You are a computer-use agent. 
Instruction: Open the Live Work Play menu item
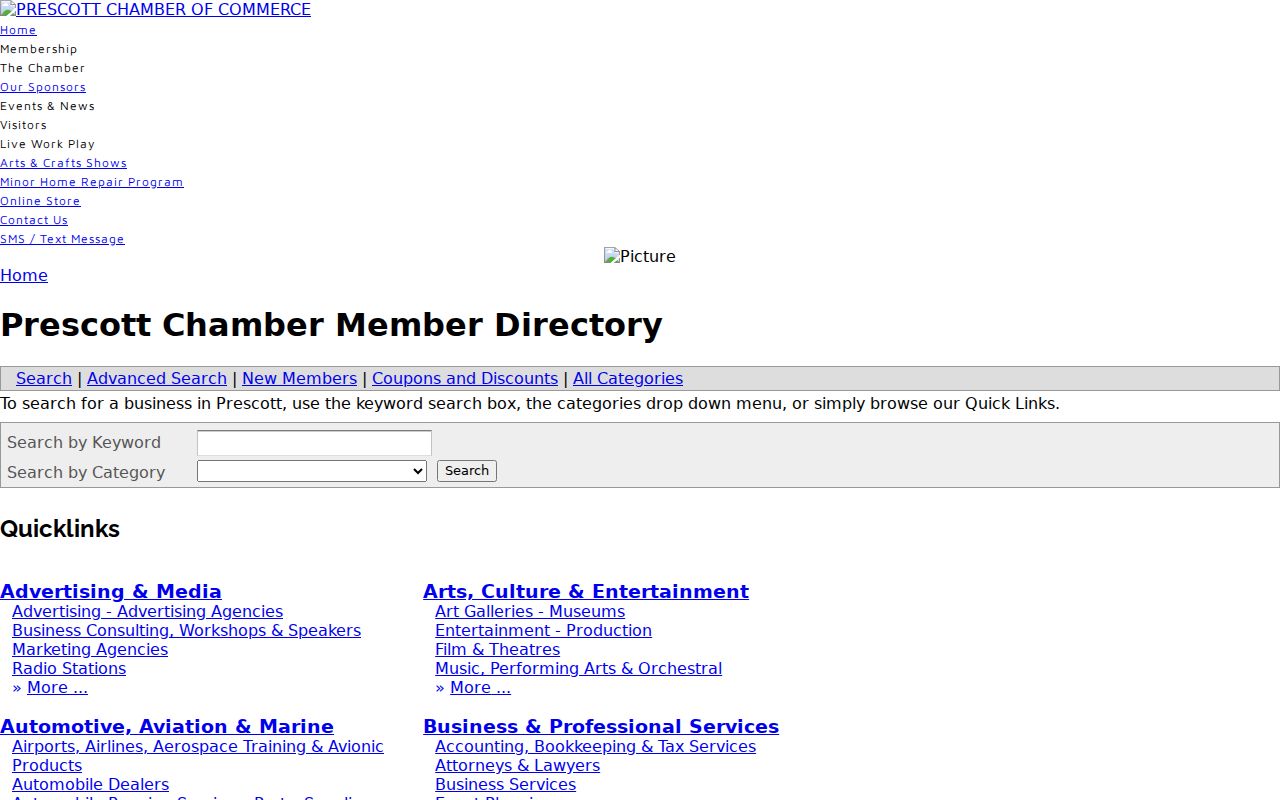[47, 144]
